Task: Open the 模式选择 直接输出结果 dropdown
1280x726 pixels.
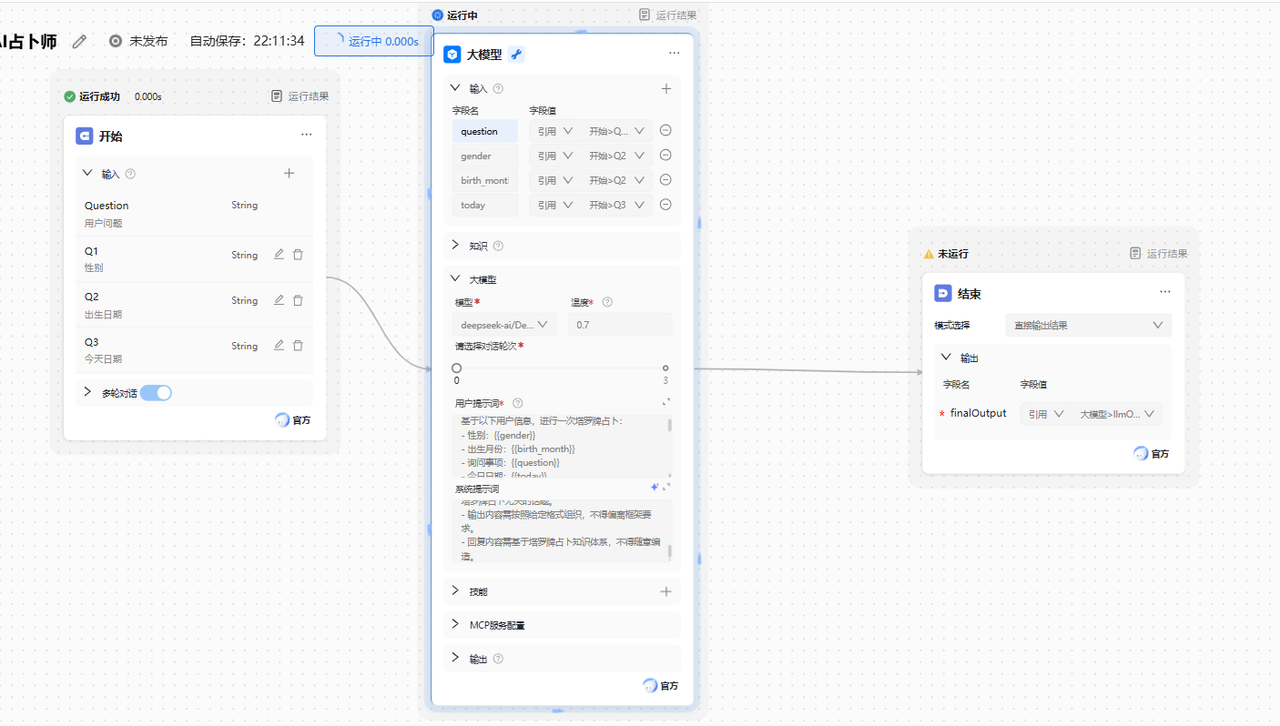Action: (x=1088, y=325)
